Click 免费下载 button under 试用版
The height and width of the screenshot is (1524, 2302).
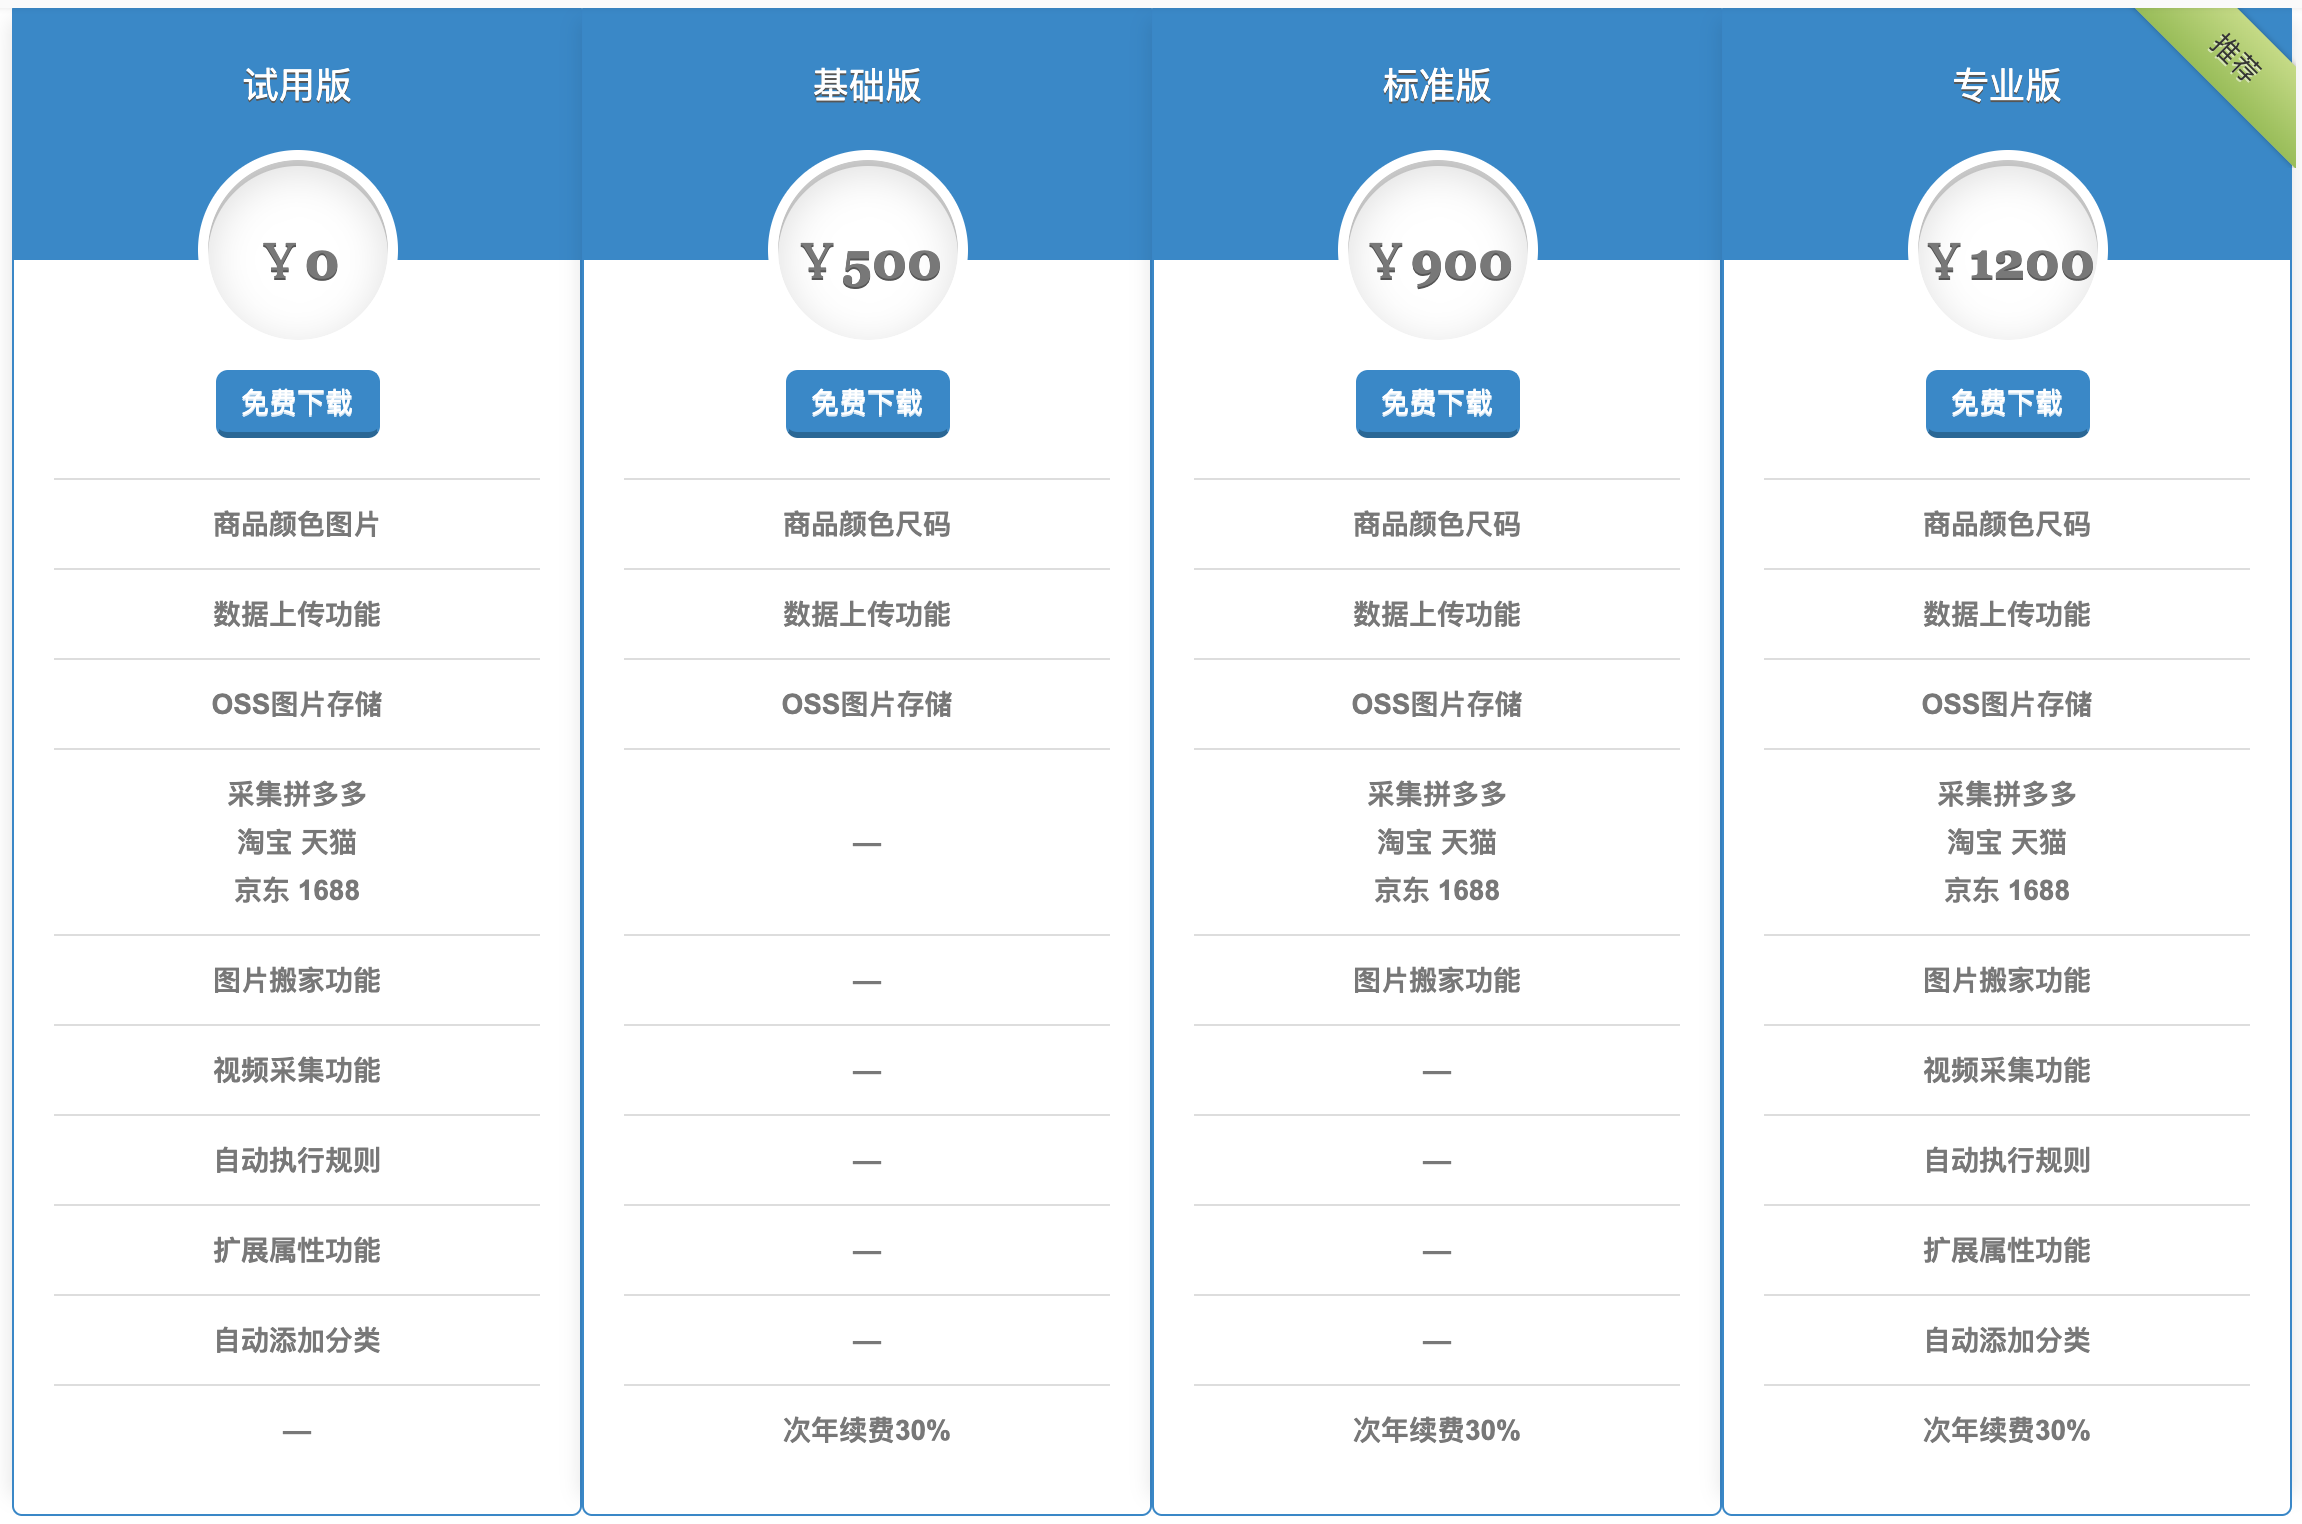point(297,403)
